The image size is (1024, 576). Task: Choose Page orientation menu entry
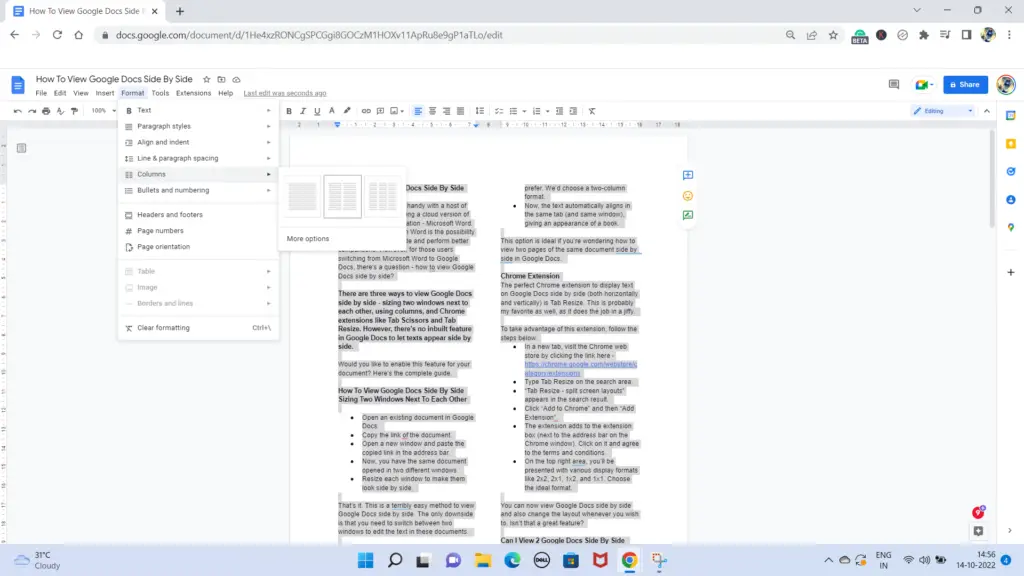click(198, 247)
